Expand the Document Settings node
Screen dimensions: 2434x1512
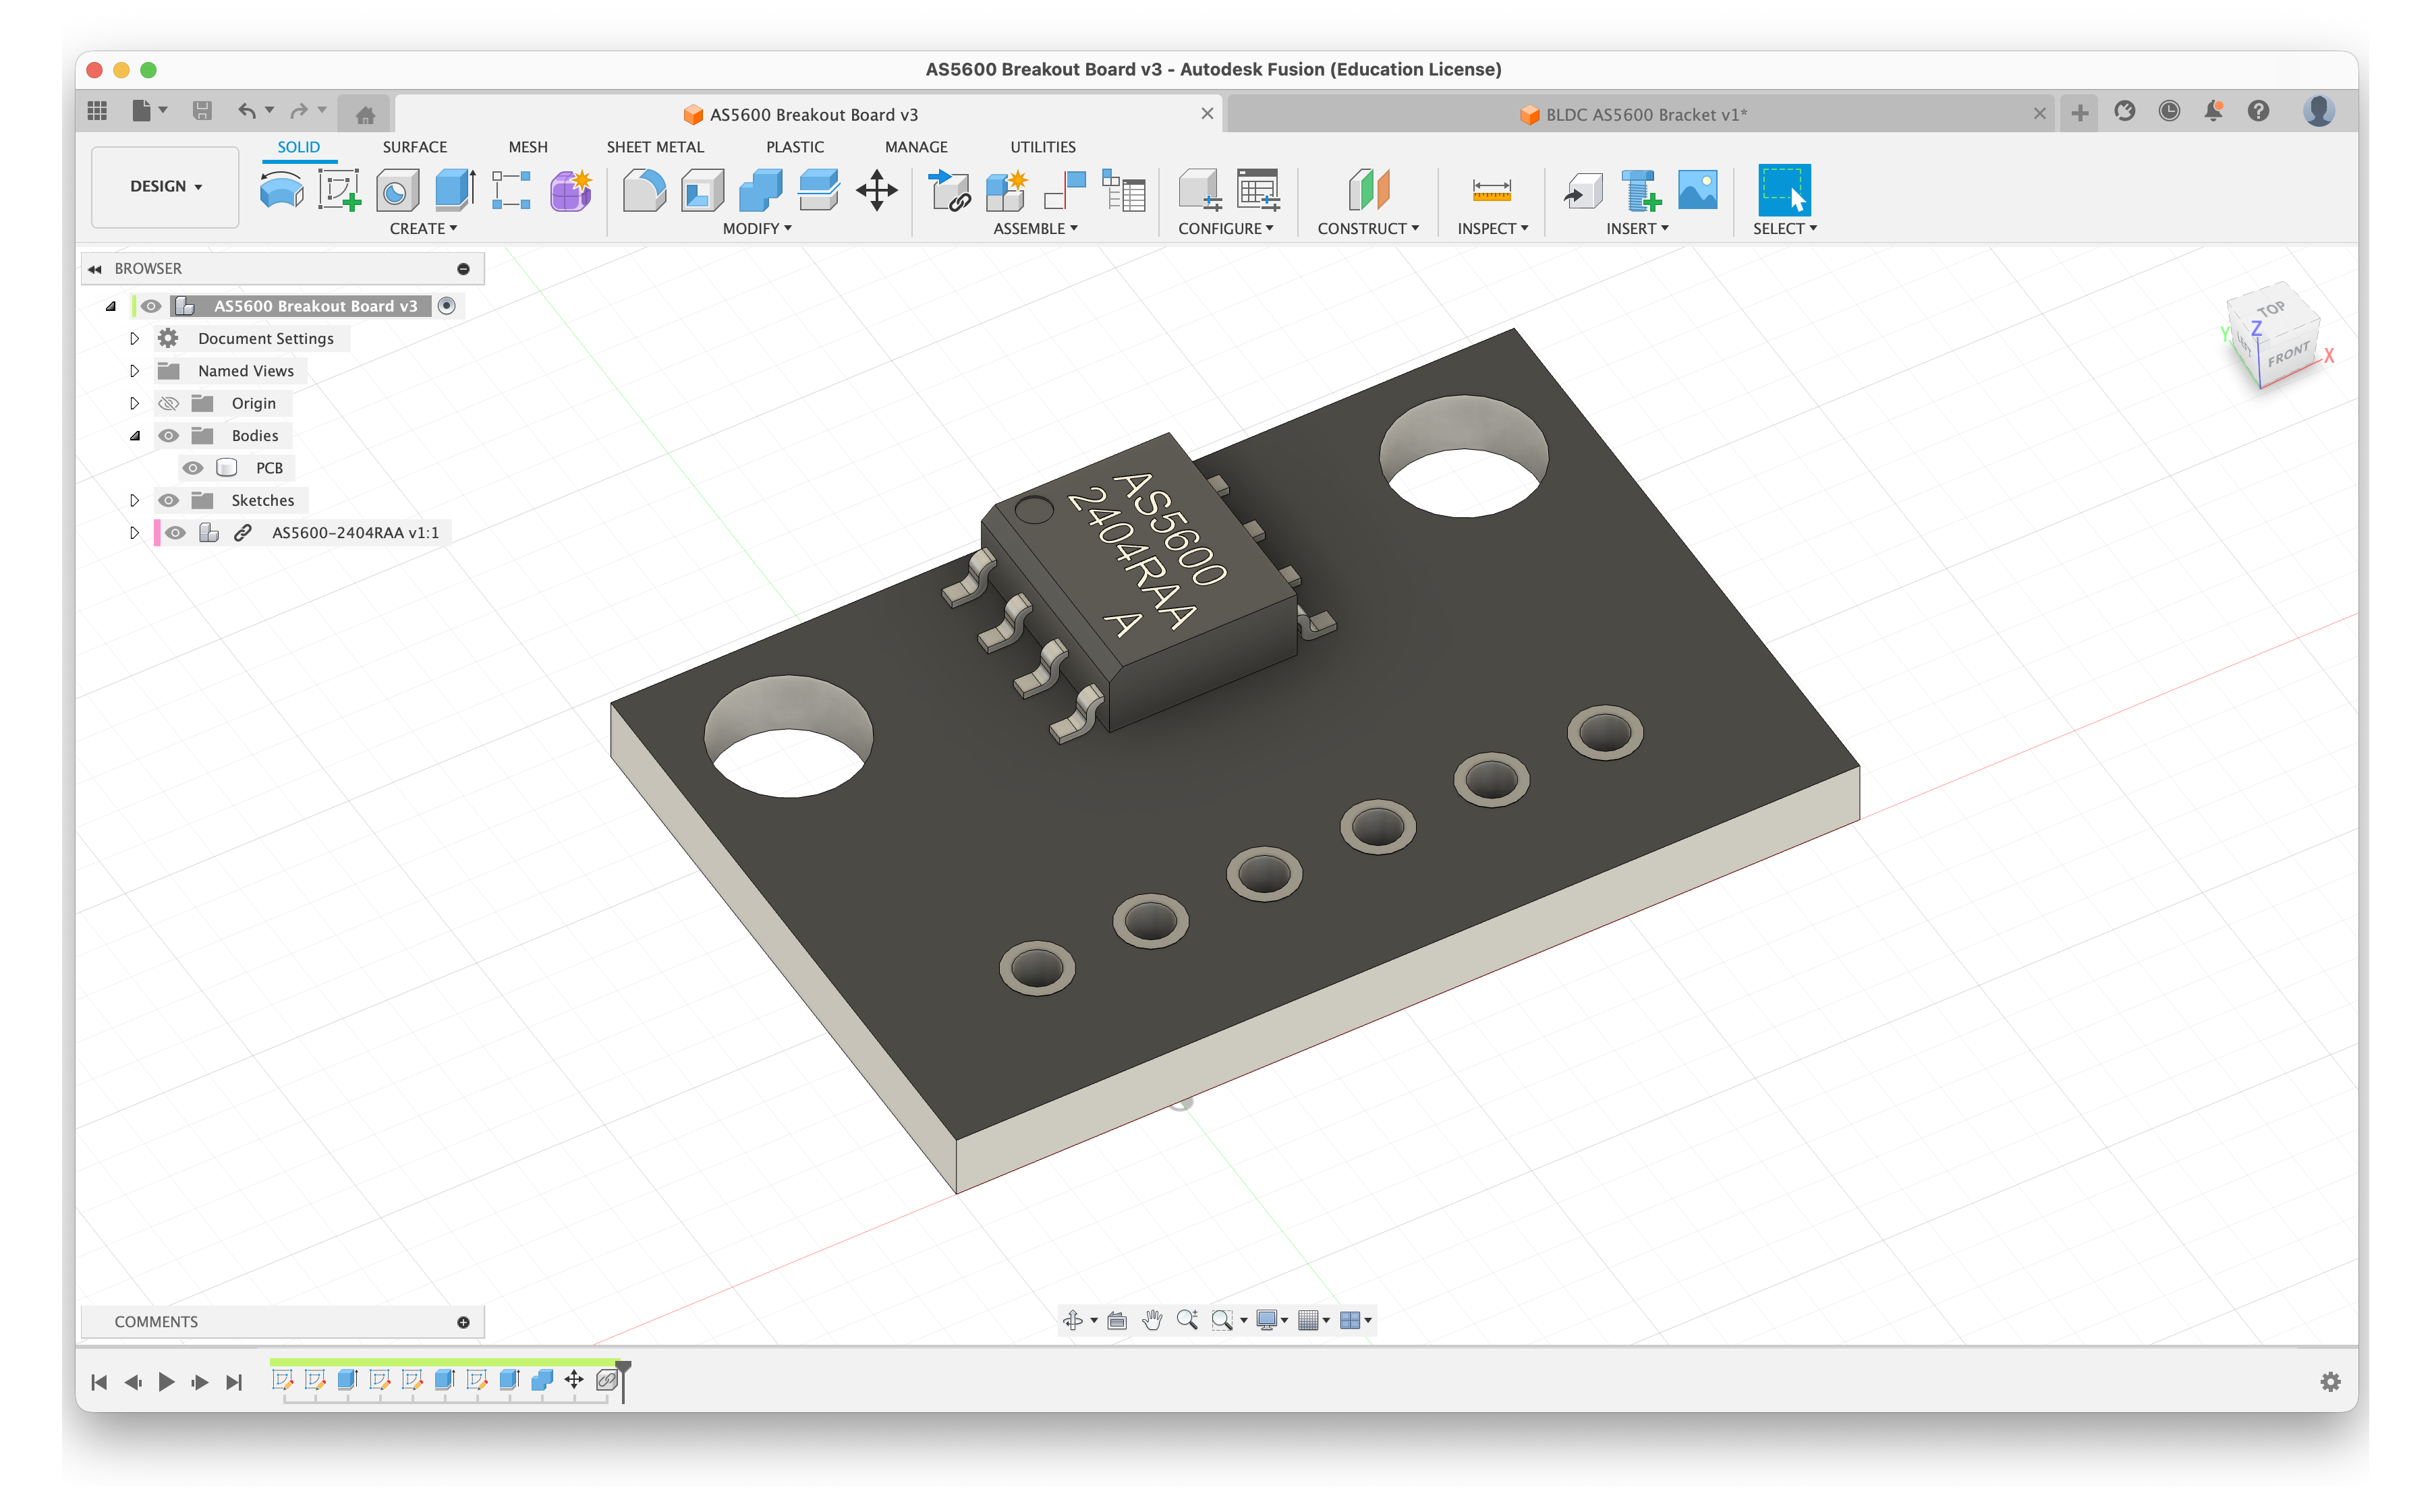click(134, 339)
